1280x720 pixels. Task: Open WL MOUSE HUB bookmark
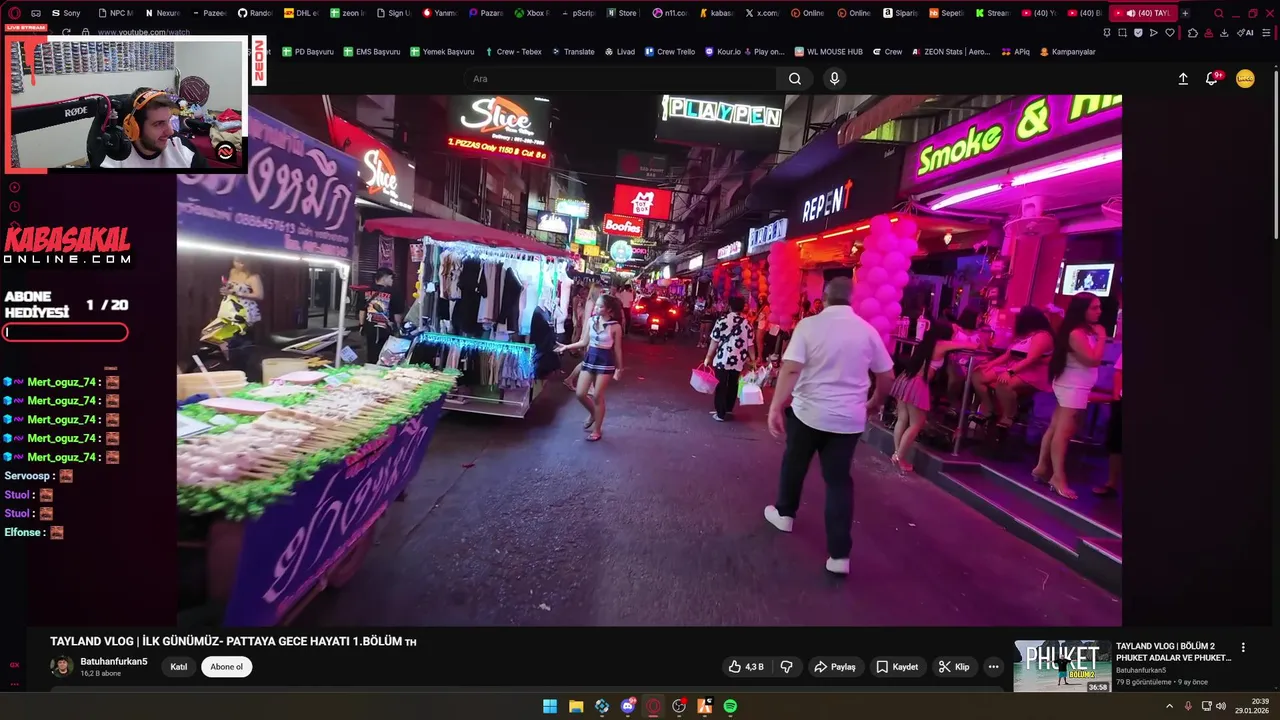pyautogui.click(x=828, y=52)
